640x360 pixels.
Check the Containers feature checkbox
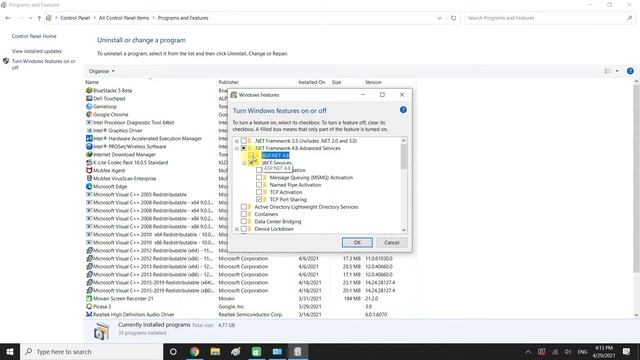point(244,214)
